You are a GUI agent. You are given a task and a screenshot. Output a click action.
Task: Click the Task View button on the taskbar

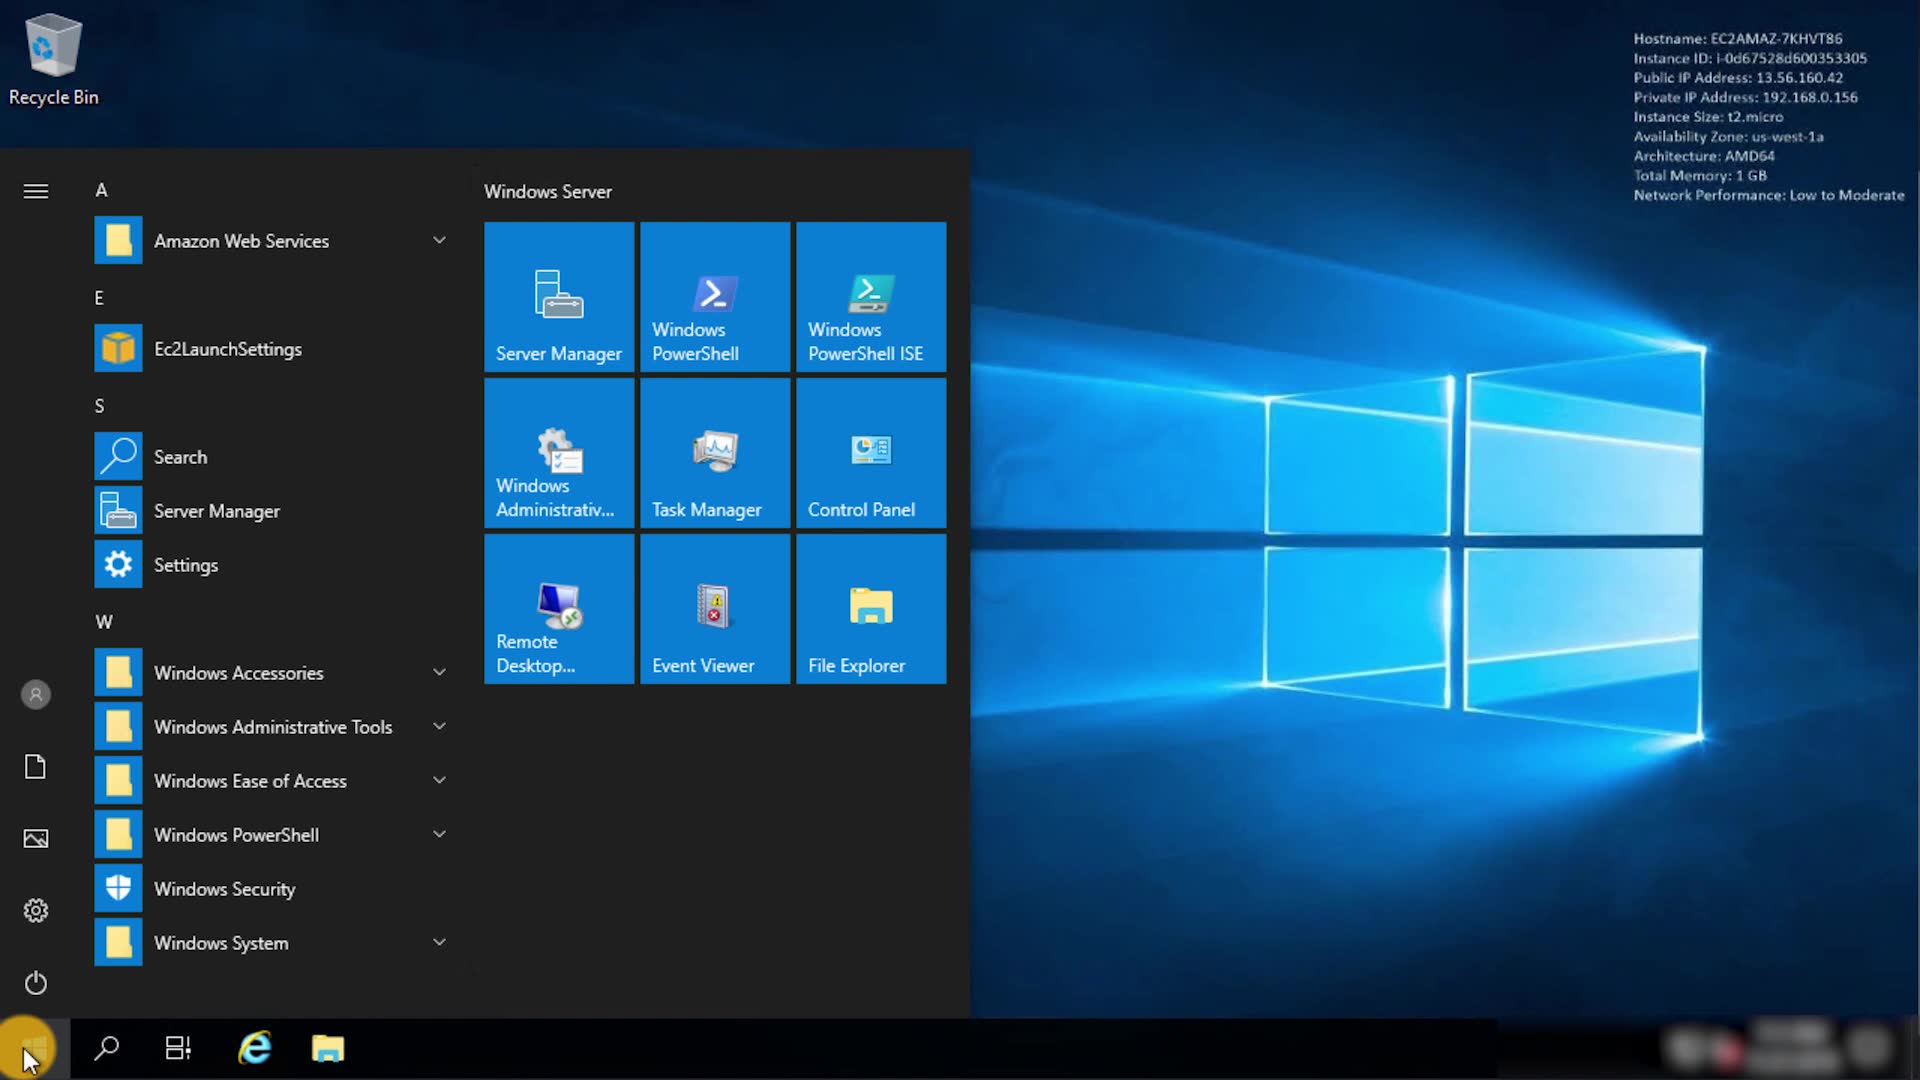178,1048
